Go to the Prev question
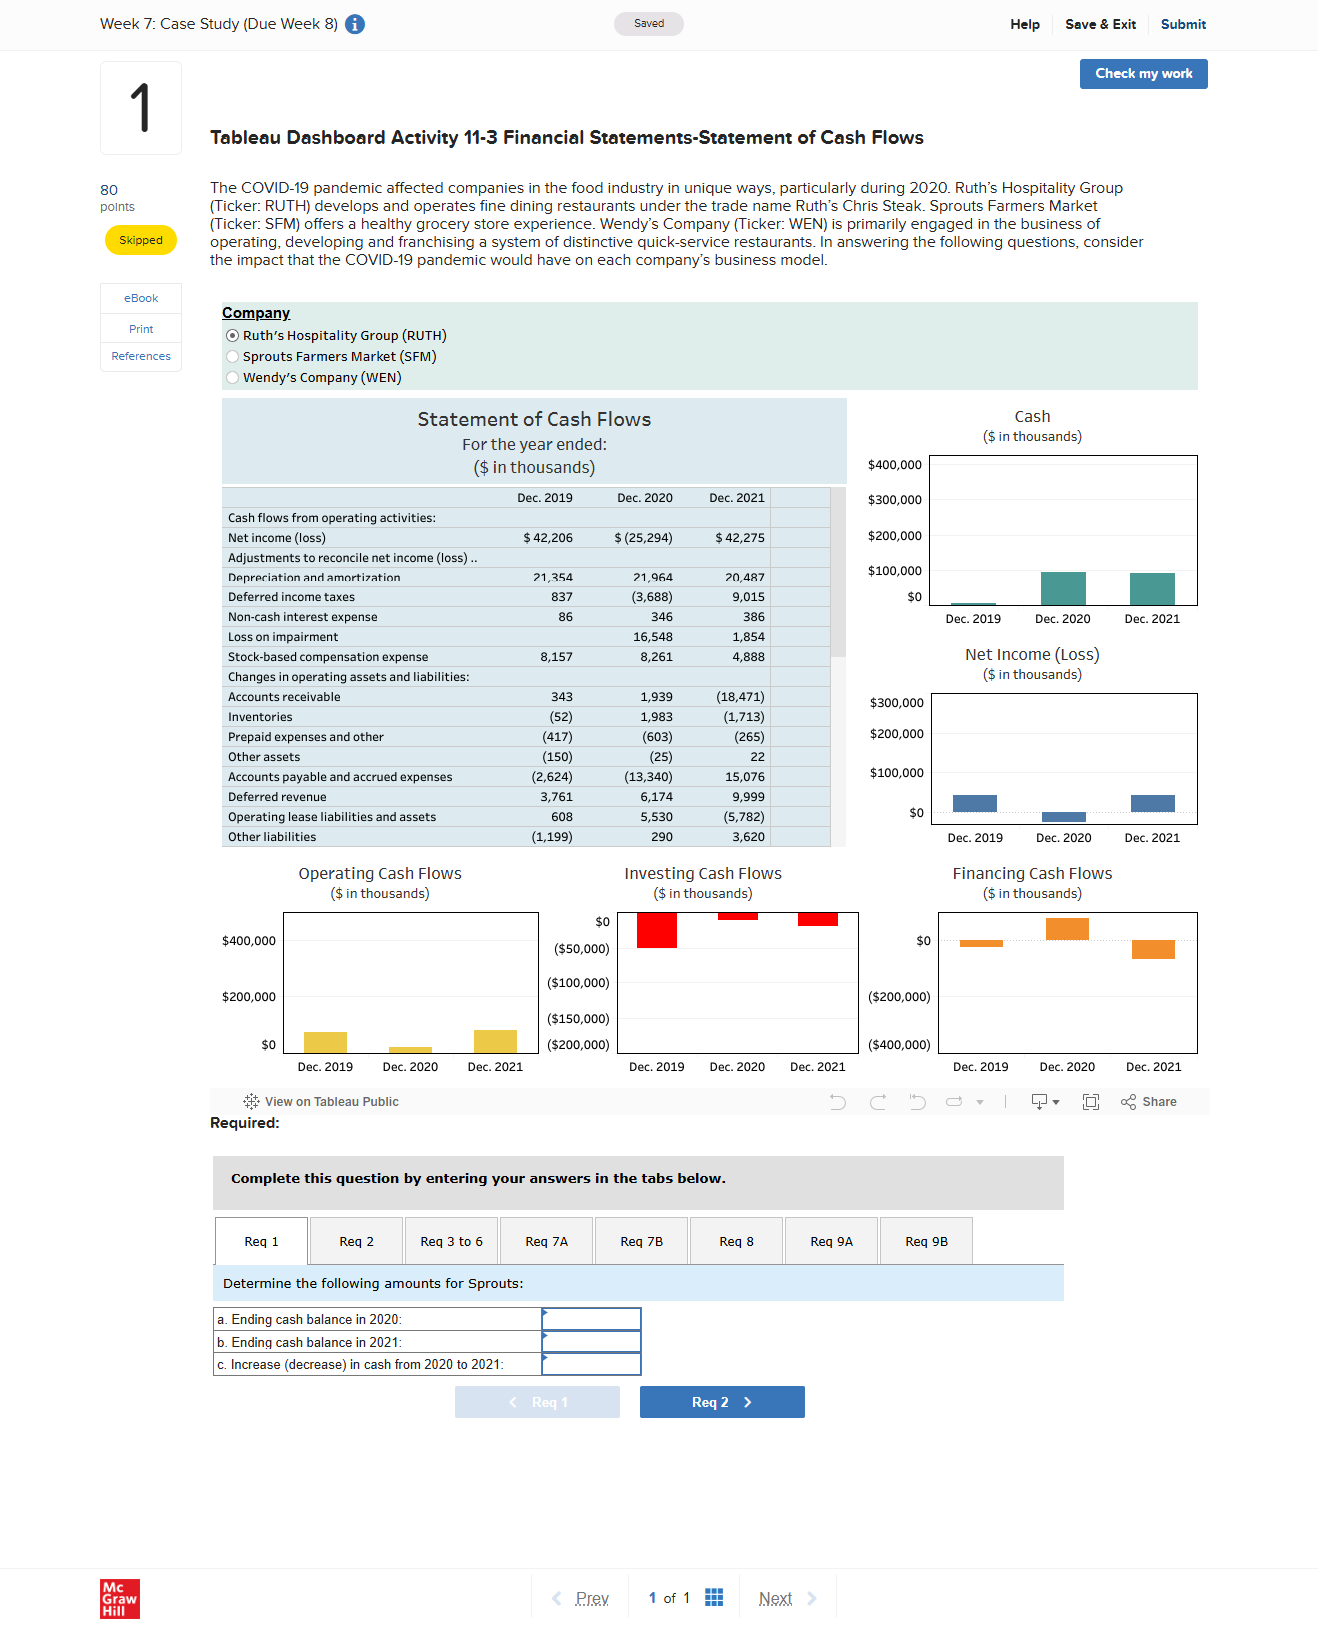Screen dimensions: 1318x1630 coord(580,1598)
